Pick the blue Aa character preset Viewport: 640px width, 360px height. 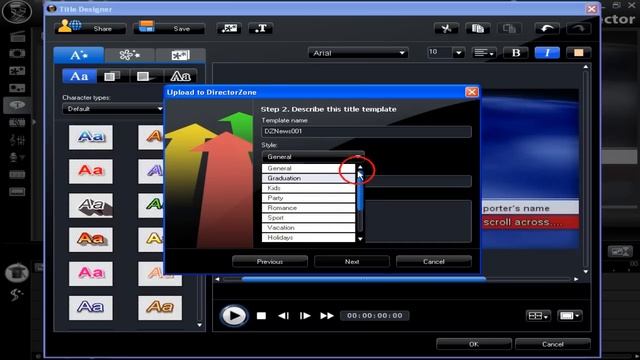[91, 137]
